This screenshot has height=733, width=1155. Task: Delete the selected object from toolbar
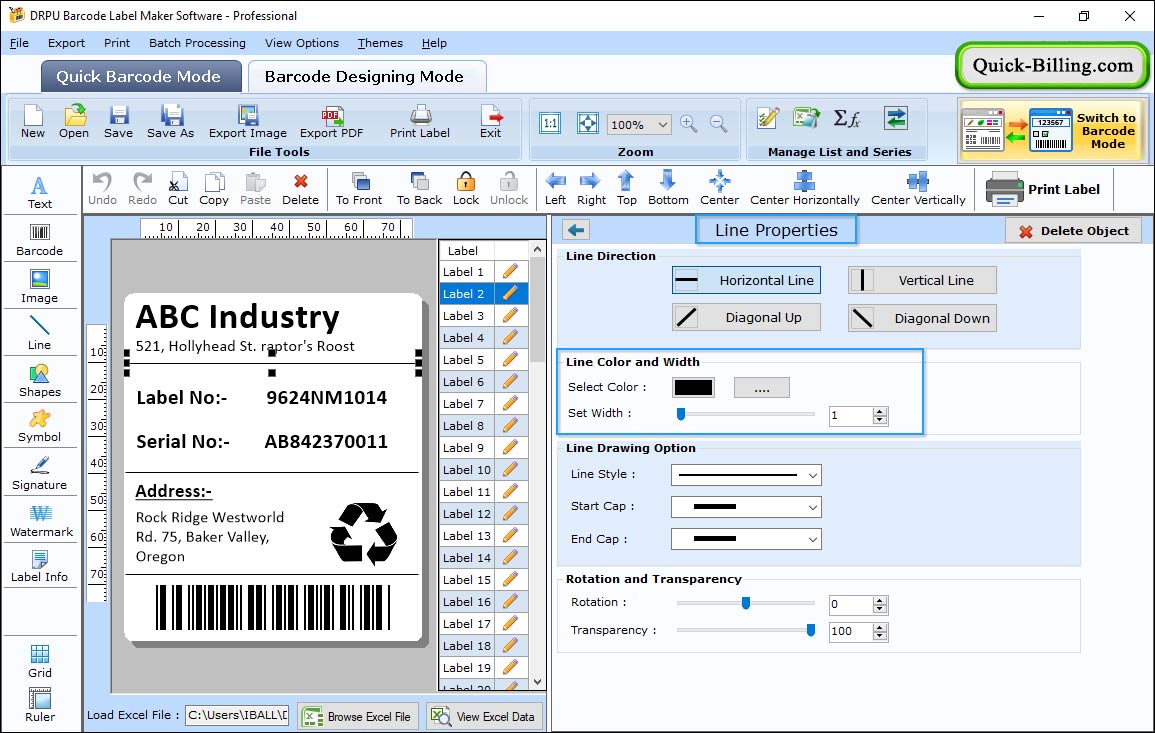click(x=301, y=189)
